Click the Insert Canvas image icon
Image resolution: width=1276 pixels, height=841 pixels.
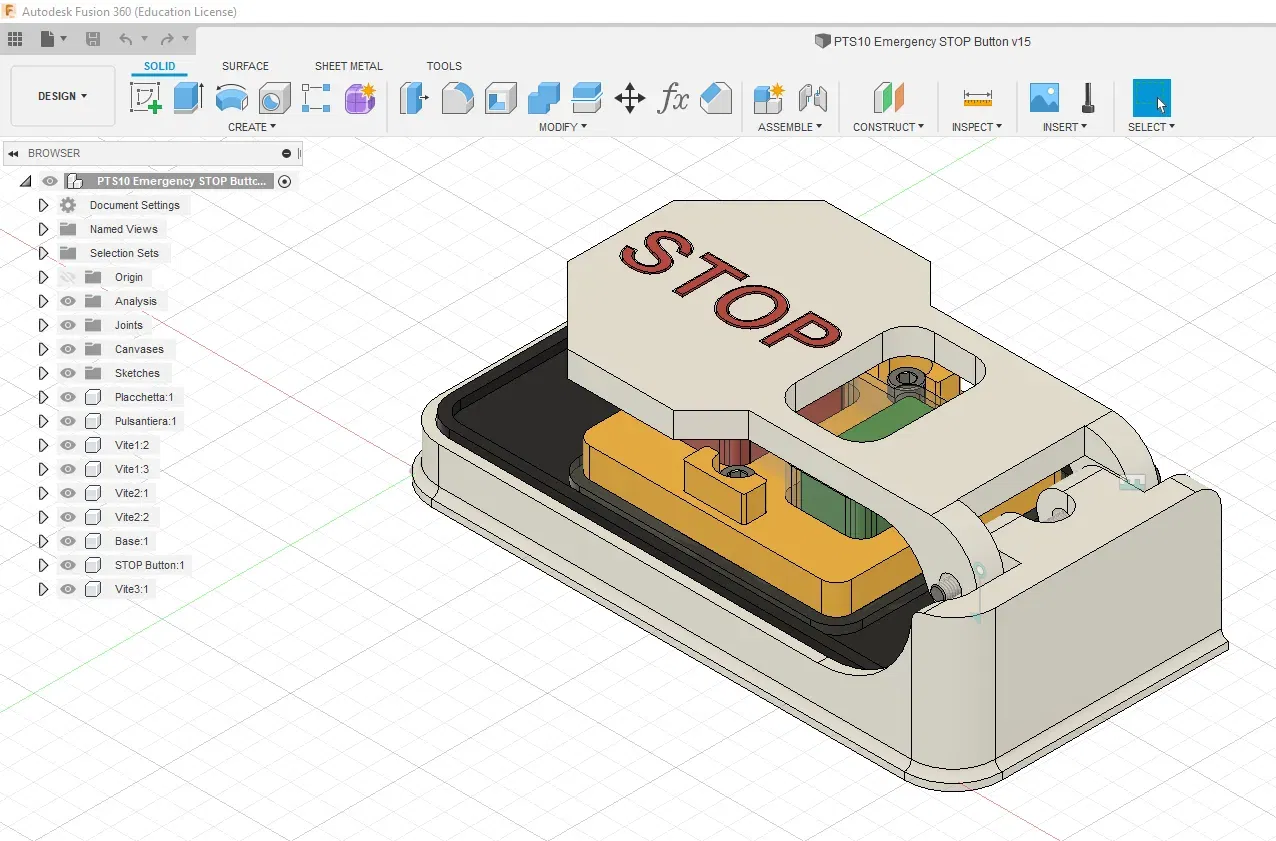(x=1044, y=98)
